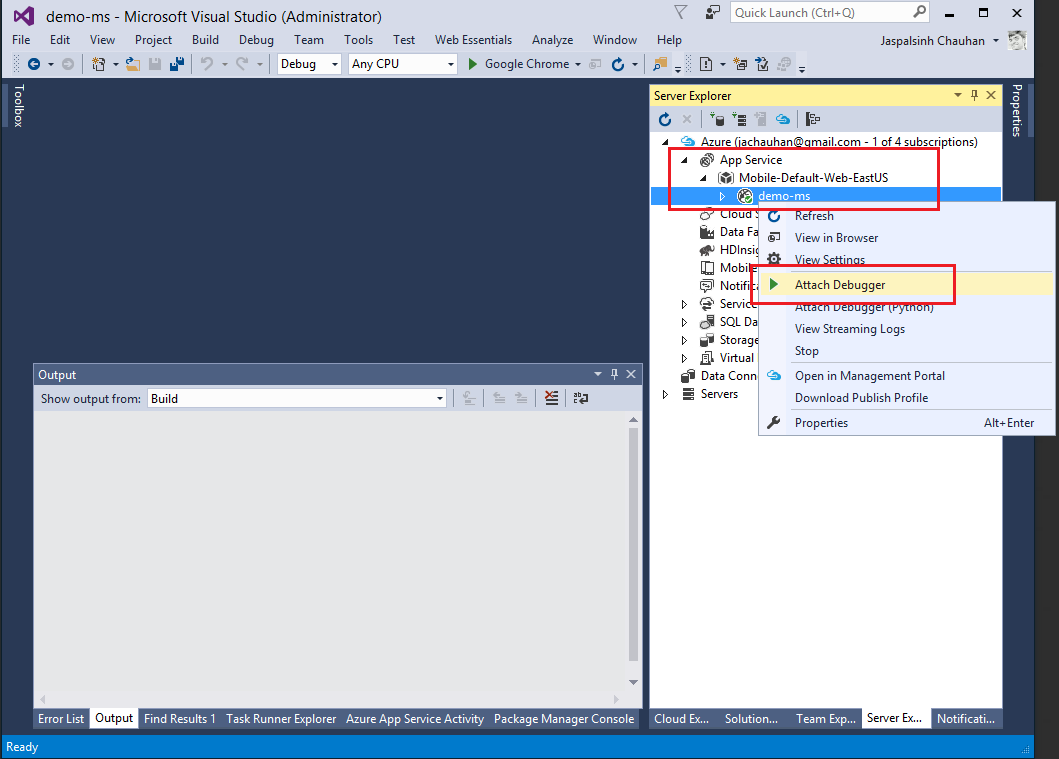The height and width of the screenshot is (759, 1059).
Task: Clear all text in the Output window
Action: point(552,398)
